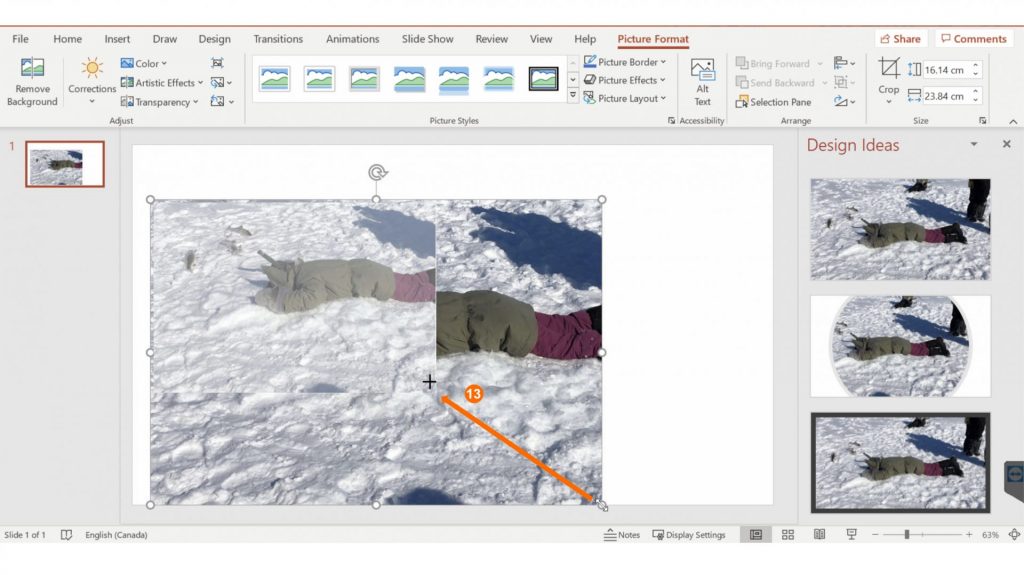Toggle Normal view button in status bar
Image resolution: width=1024 pixels, height=575 pixels.
(755, 535)
